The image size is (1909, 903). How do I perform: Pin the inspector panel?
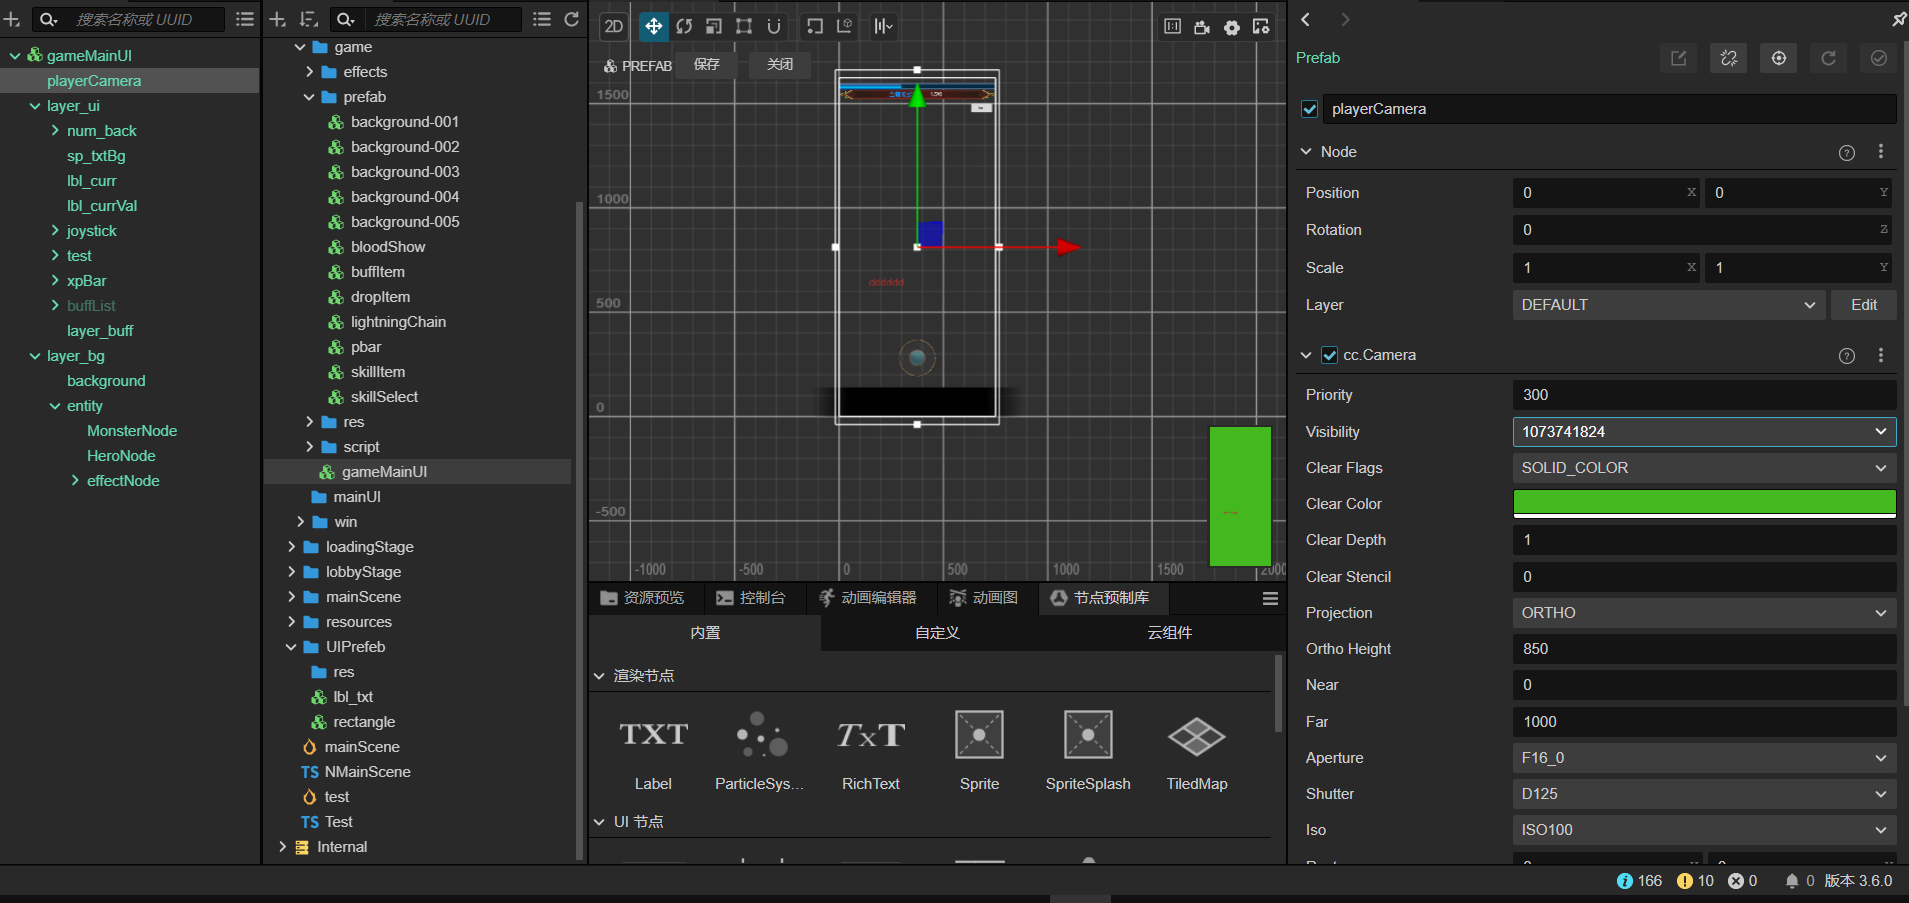click(x=1898, y=19)
